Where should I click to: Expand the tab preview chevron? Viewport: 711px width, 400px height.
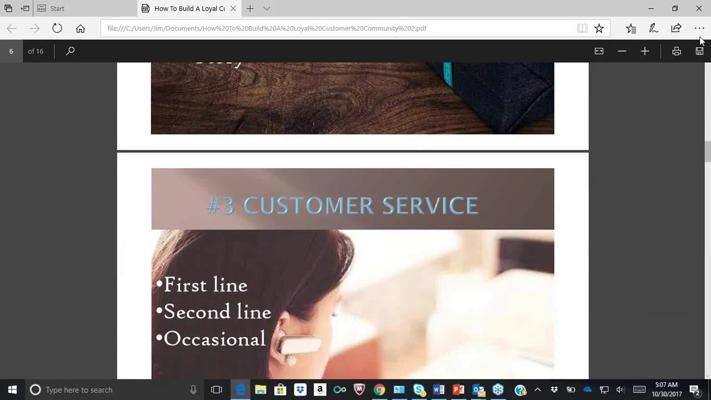pos(267,8)
